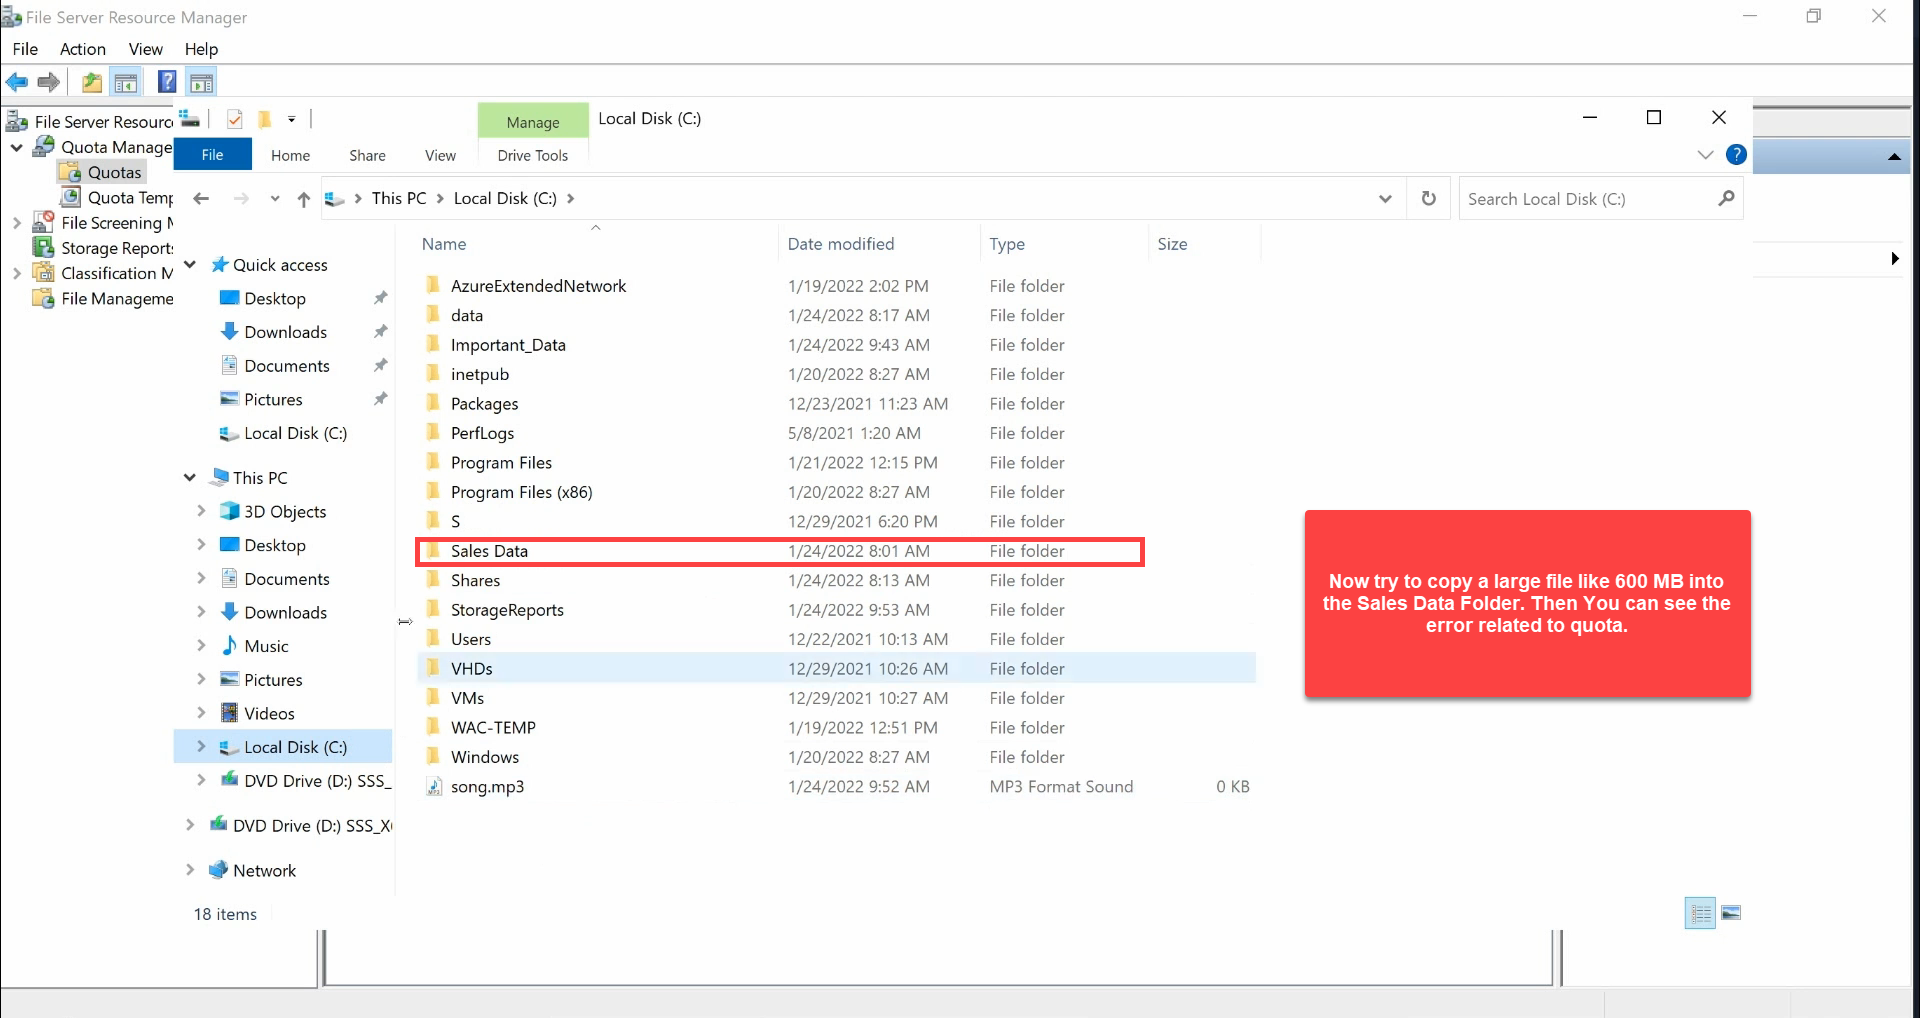Click Explorer Back navigation arrow
The height and width of the screenshot is (1018, 1920).
pos(201,198)
